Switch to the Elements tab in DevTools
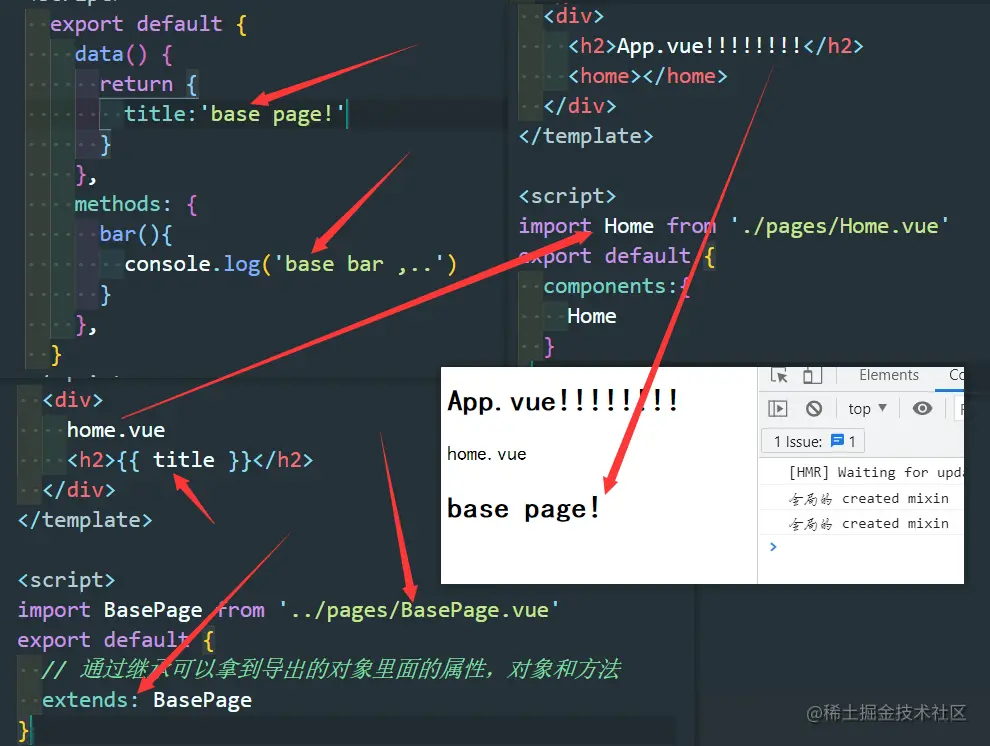Screen dimensions: 990x746 point(888,375)
